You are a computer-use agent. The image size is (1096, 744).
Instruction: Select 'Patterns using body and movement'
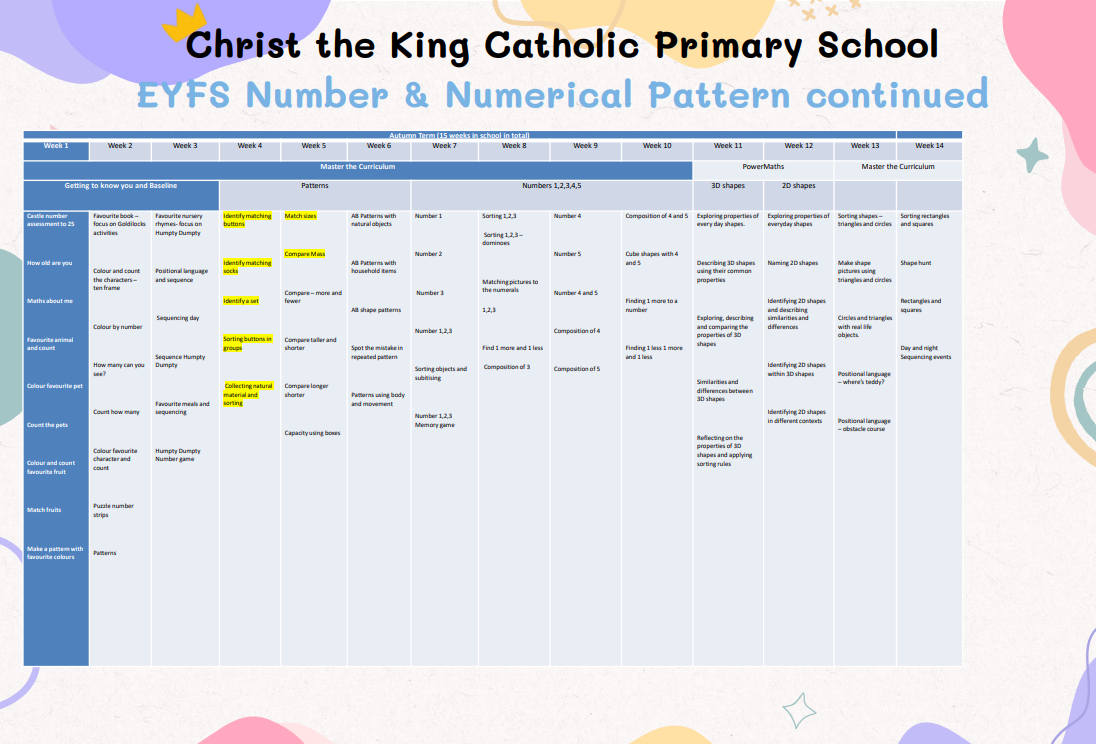[378, 399]
